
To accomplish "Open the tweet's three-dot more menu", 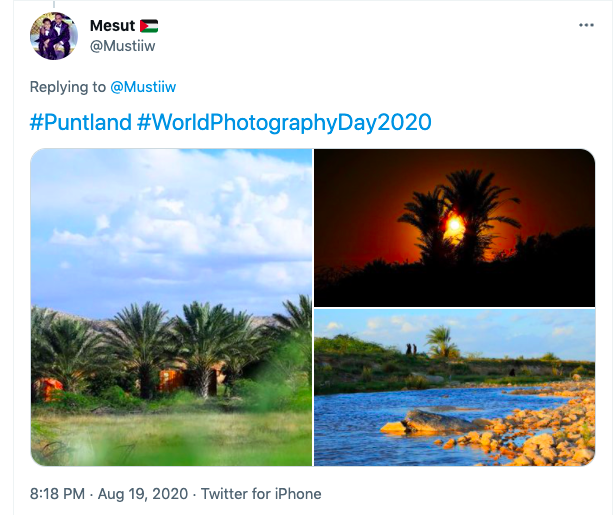I will (x=586, y=25).
